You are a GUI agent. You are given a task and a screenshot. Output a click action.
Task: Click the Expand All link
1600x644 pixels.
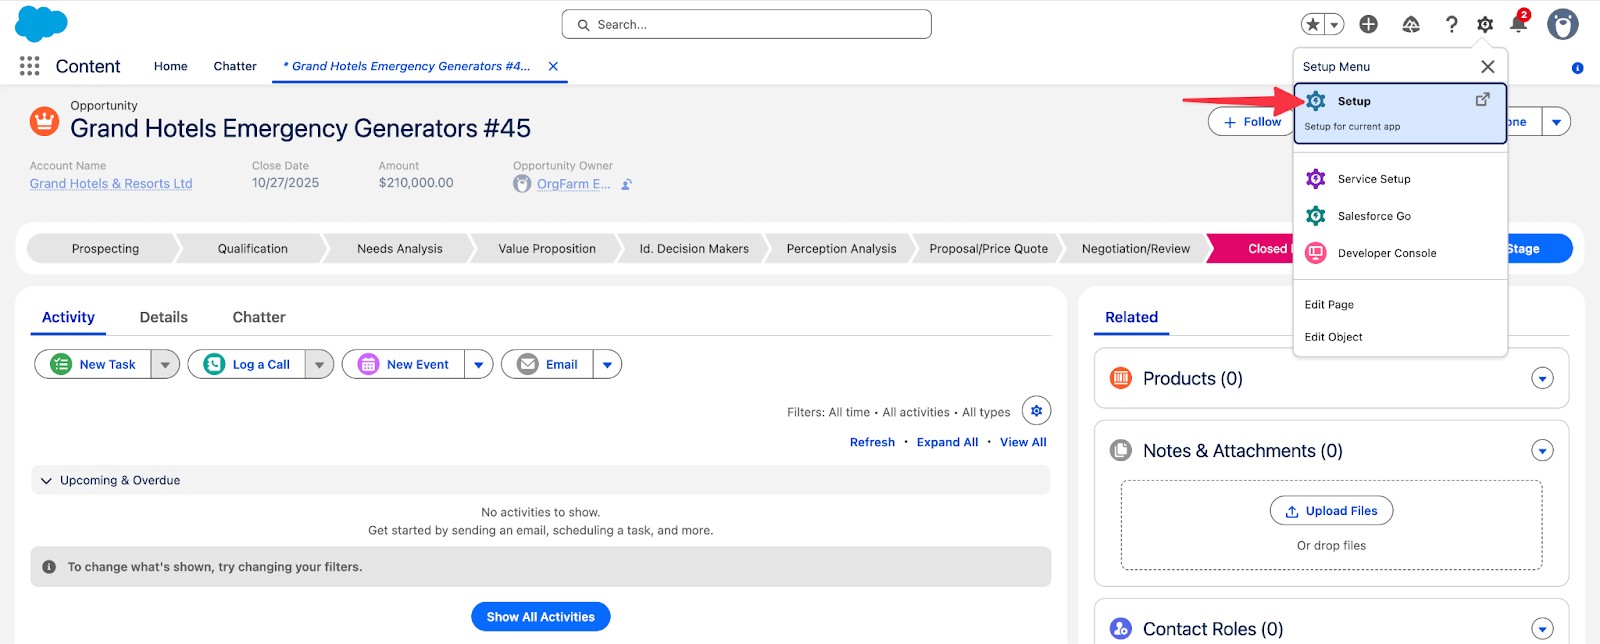point(947,442)
